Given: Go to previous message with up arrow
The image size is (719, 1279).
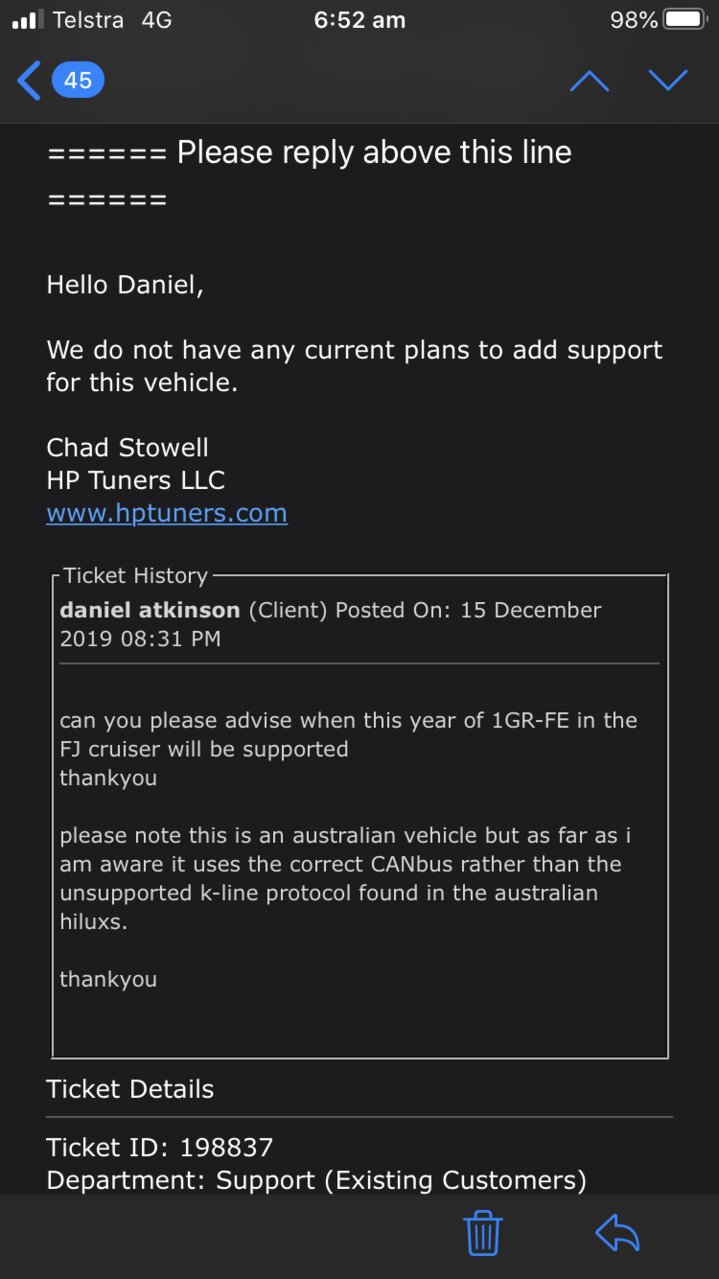Looking at the screenshot, I should (589, 80).
